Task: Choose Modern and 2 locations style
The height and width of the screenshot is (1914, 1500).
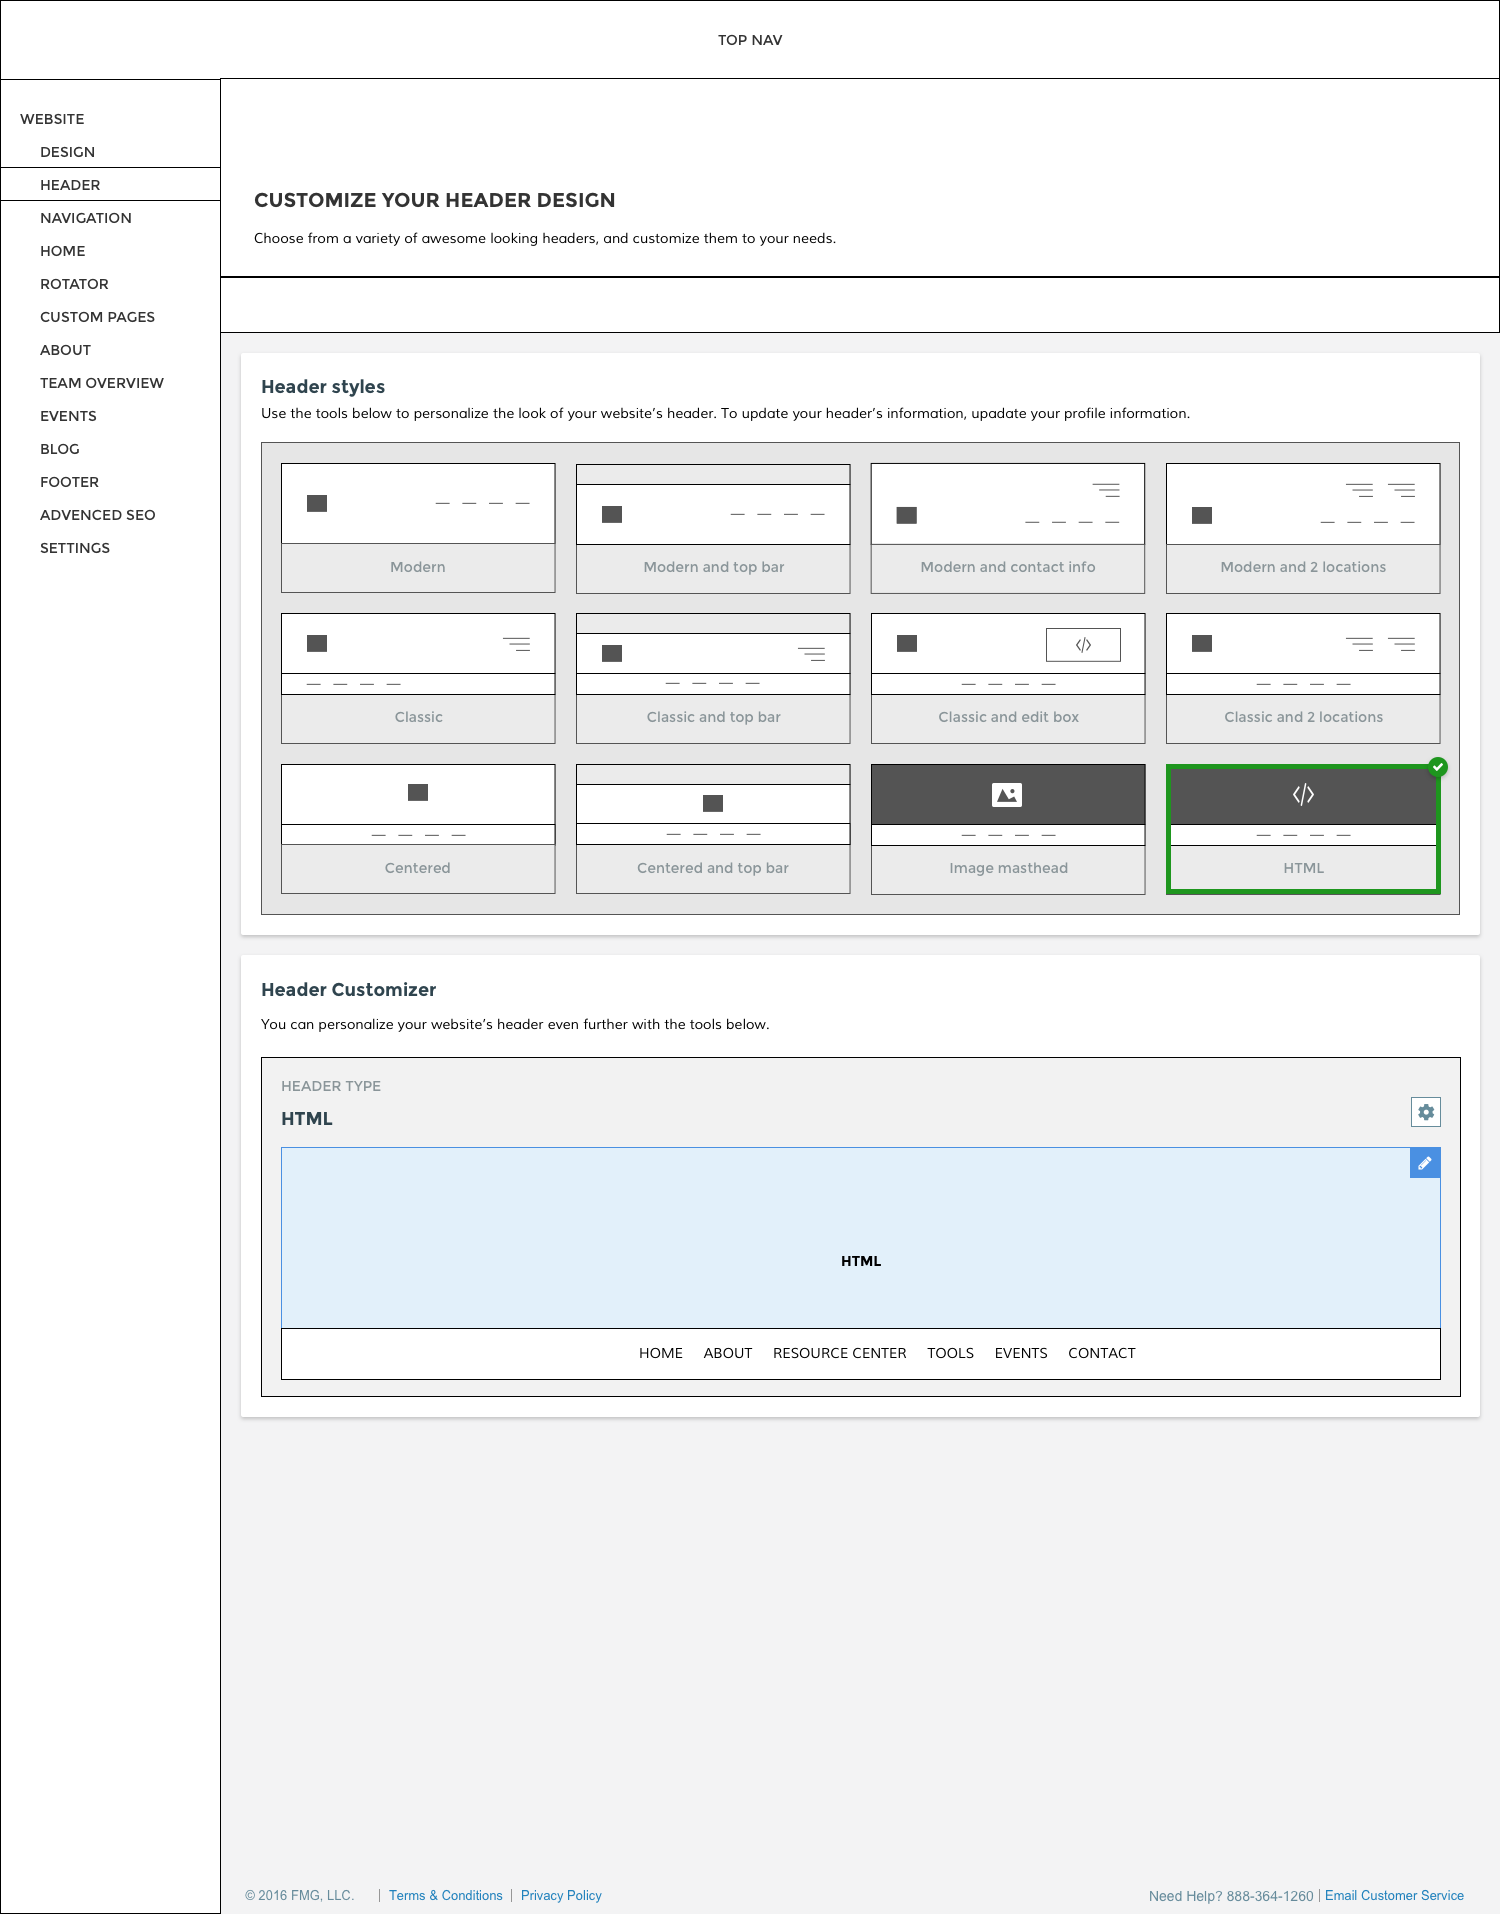Action: [1303, 528]
